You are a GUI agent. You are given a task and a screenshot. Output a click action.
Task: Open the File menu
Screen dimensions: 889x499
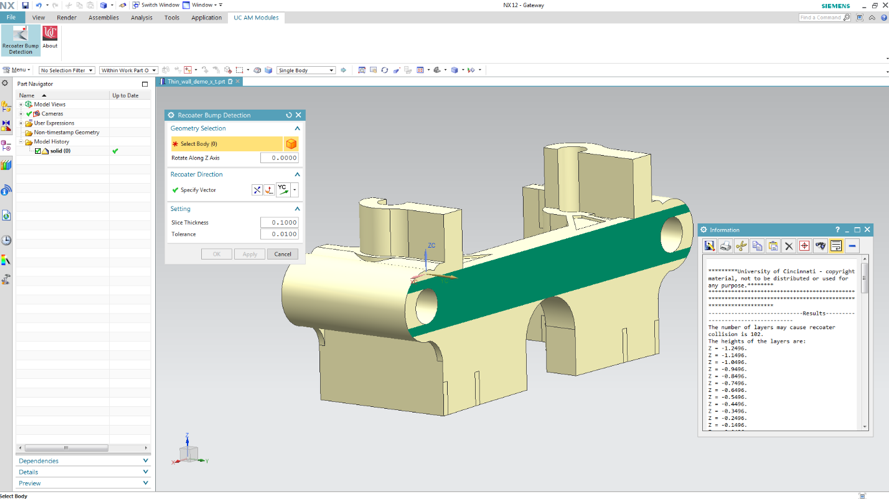(x=12, y=18)
